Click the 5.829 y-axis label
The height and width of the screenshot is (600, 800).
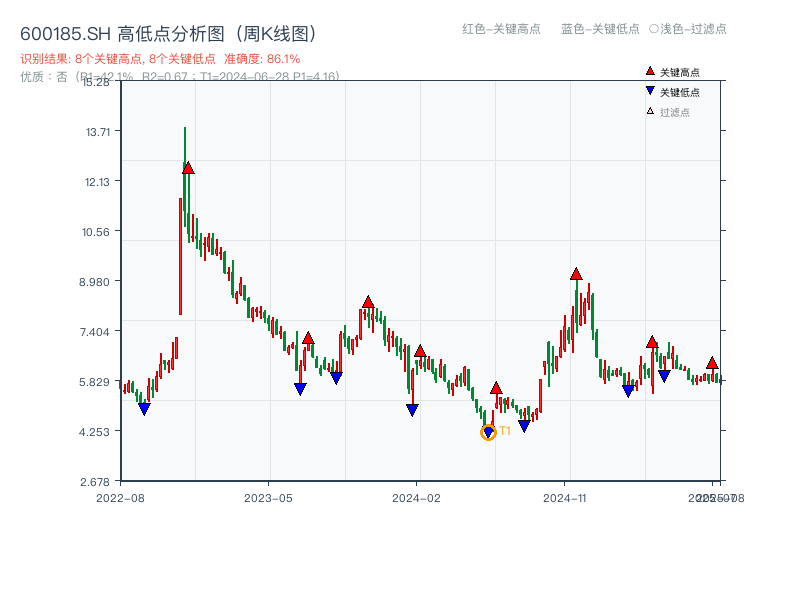(94, 382)
